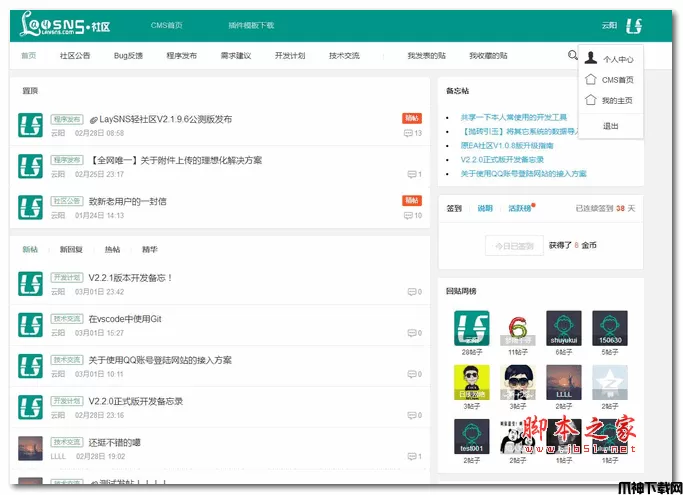Select 我的主页 from user dropdown

tap(617, 101)
